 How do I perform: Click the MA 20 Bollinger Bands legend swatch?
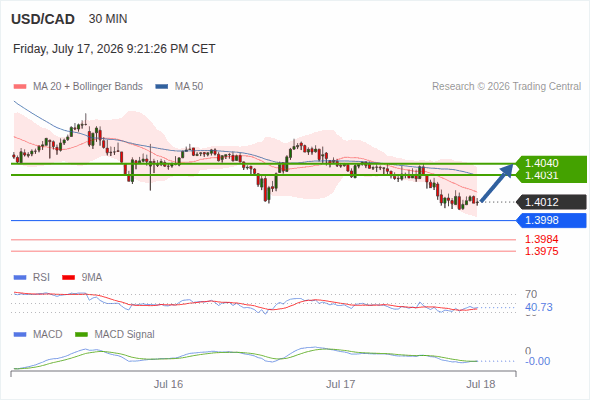click(x=20, y=87)
